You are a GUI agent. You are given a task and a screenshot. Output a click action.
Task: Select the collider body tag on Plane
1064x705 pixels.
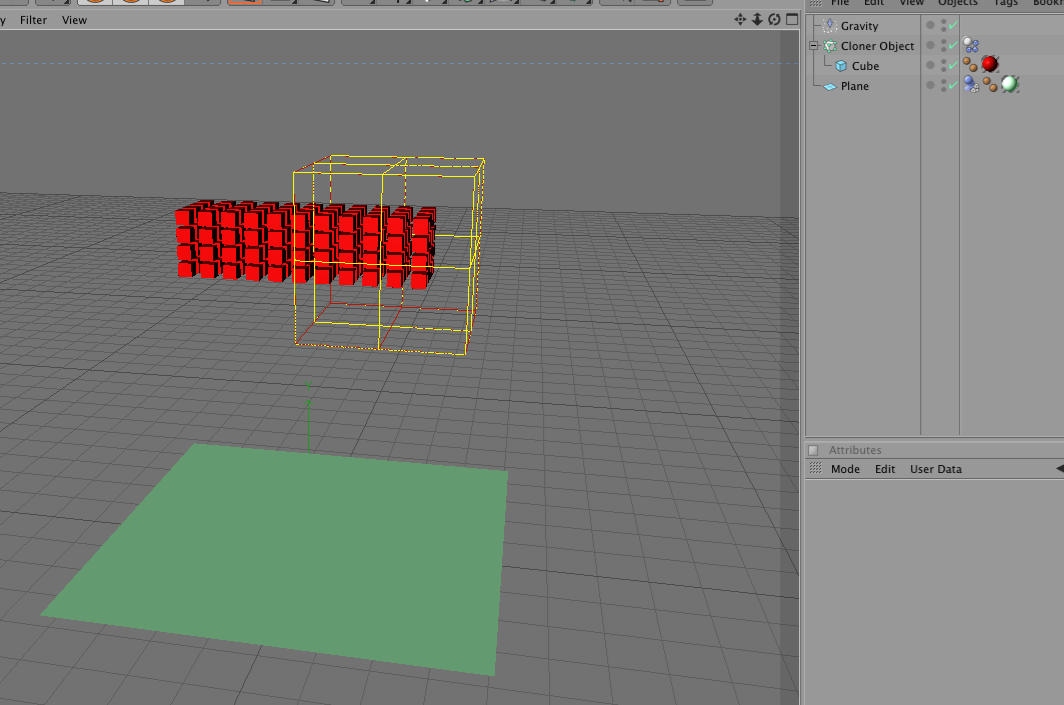(x=971, y=85)
